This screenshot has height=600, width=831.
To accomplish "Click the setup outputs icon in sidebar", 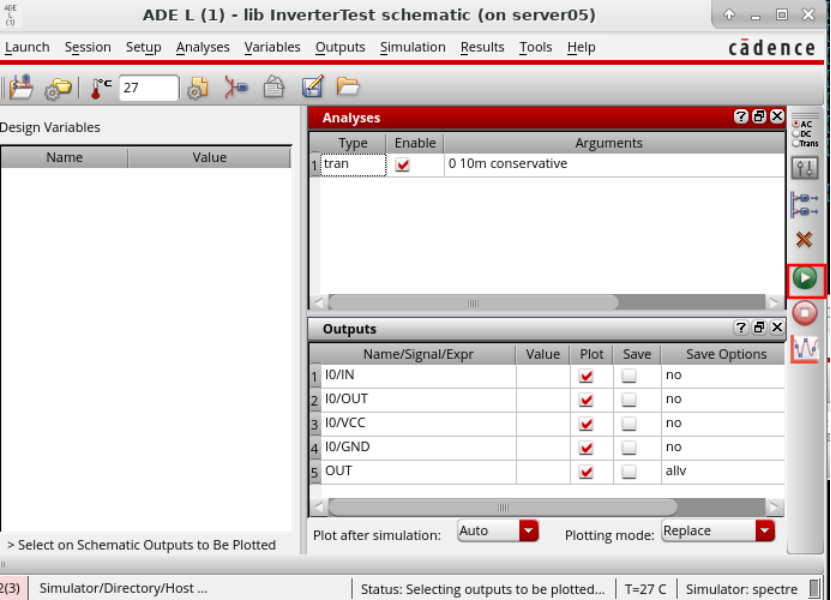I will pos(805,205).
